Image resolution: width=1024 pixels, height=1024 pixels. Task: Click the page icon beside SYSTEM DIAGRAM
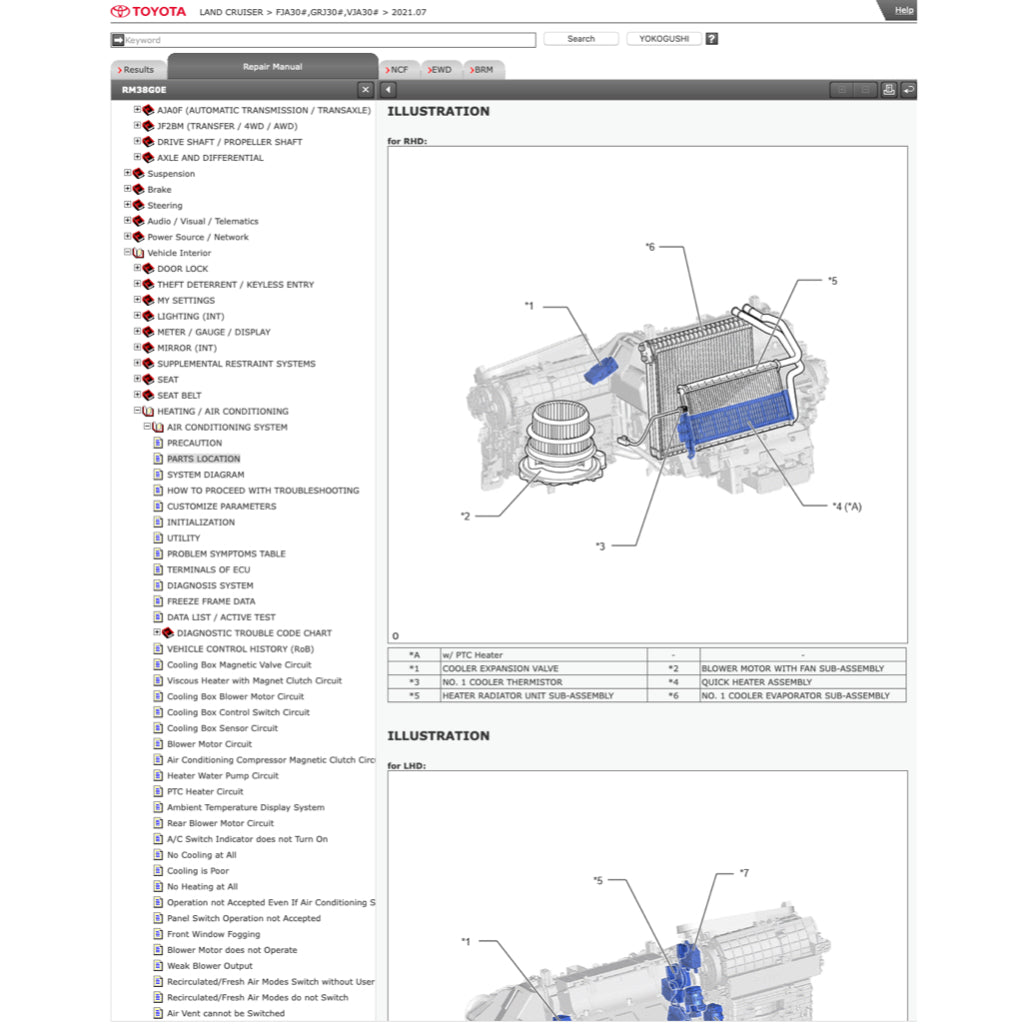click(x=158, y=475)
